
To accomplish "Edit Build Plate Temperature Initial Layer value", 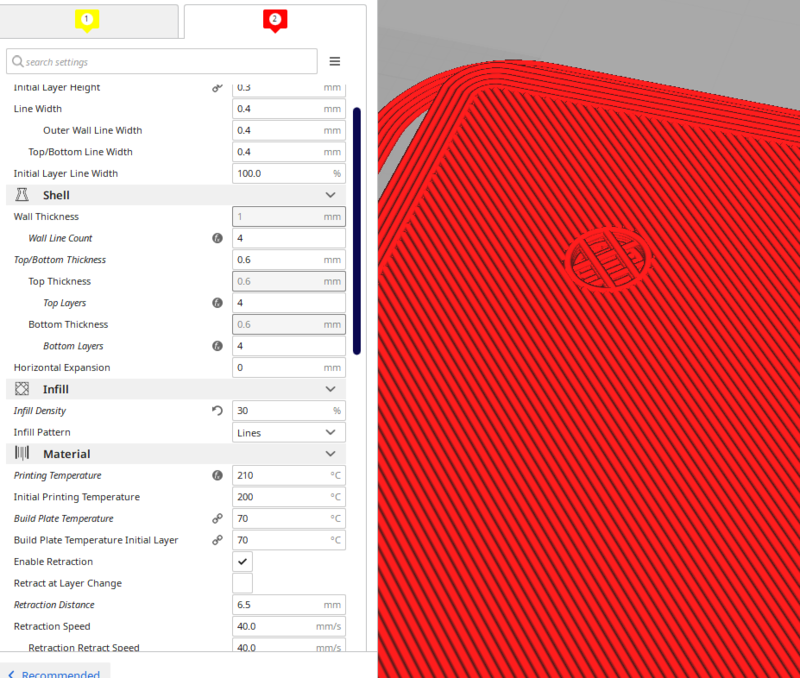I will (x=289, y=540).
